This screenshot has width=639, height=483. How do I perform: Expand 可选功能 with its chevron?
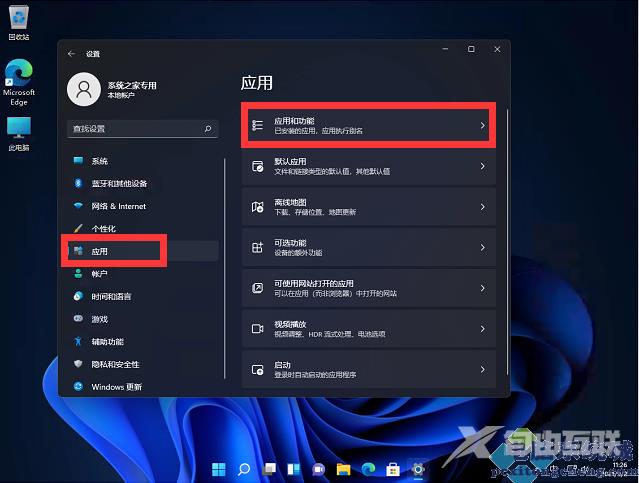point(483,247)
